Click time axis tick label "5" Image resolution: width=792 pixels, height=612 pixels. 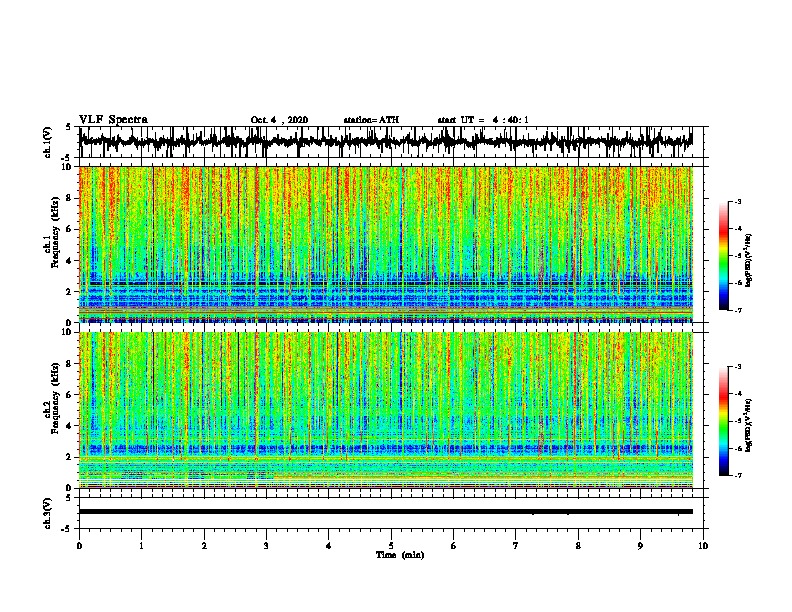point(391,545)
